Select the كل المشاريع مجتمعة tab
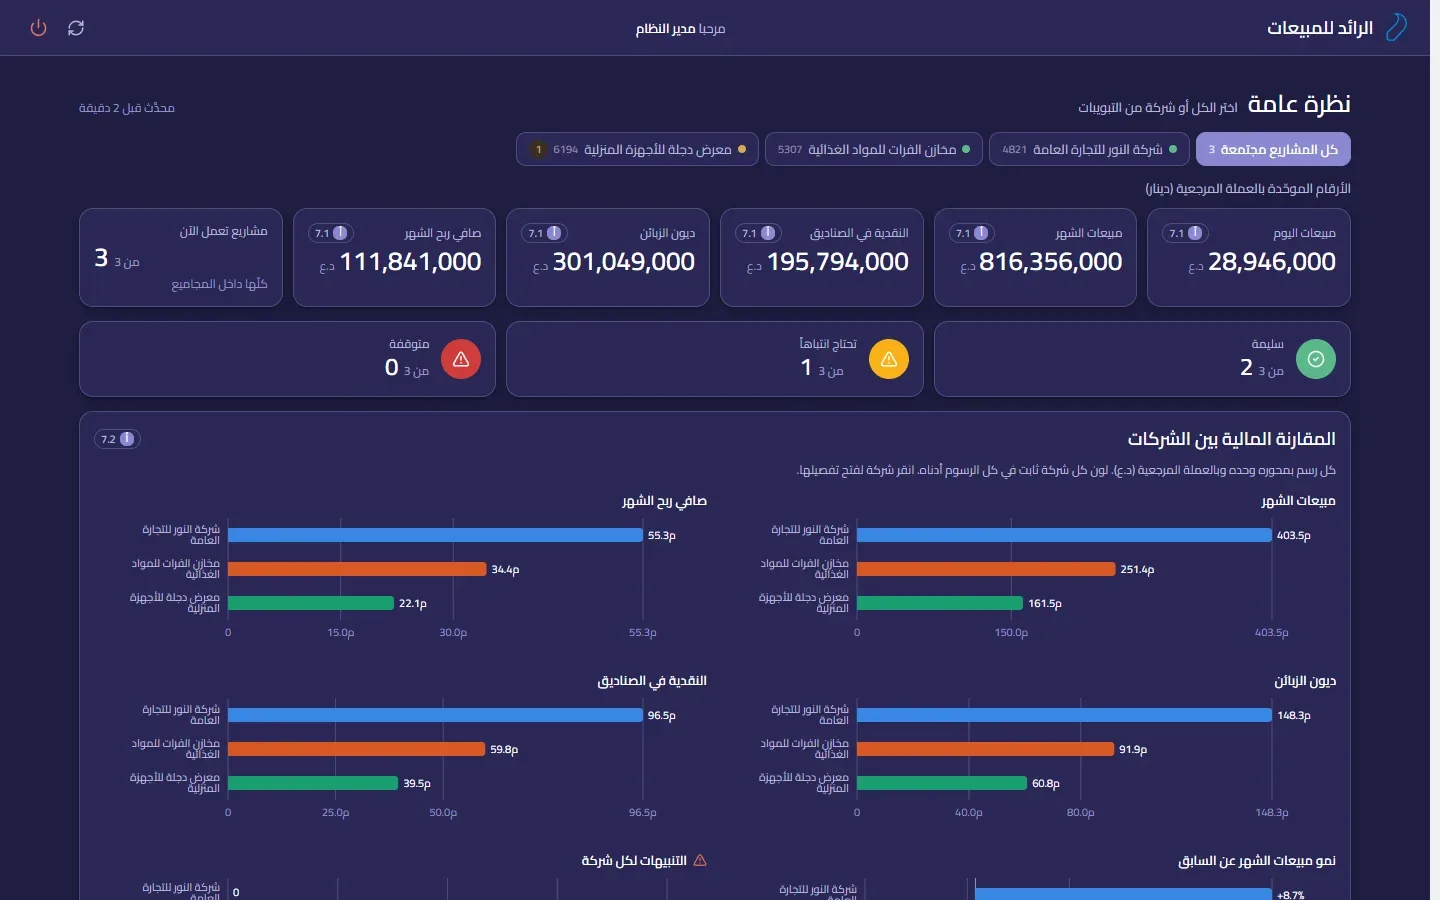This screenshot has height=900, width=1440. coord(1273,149)
